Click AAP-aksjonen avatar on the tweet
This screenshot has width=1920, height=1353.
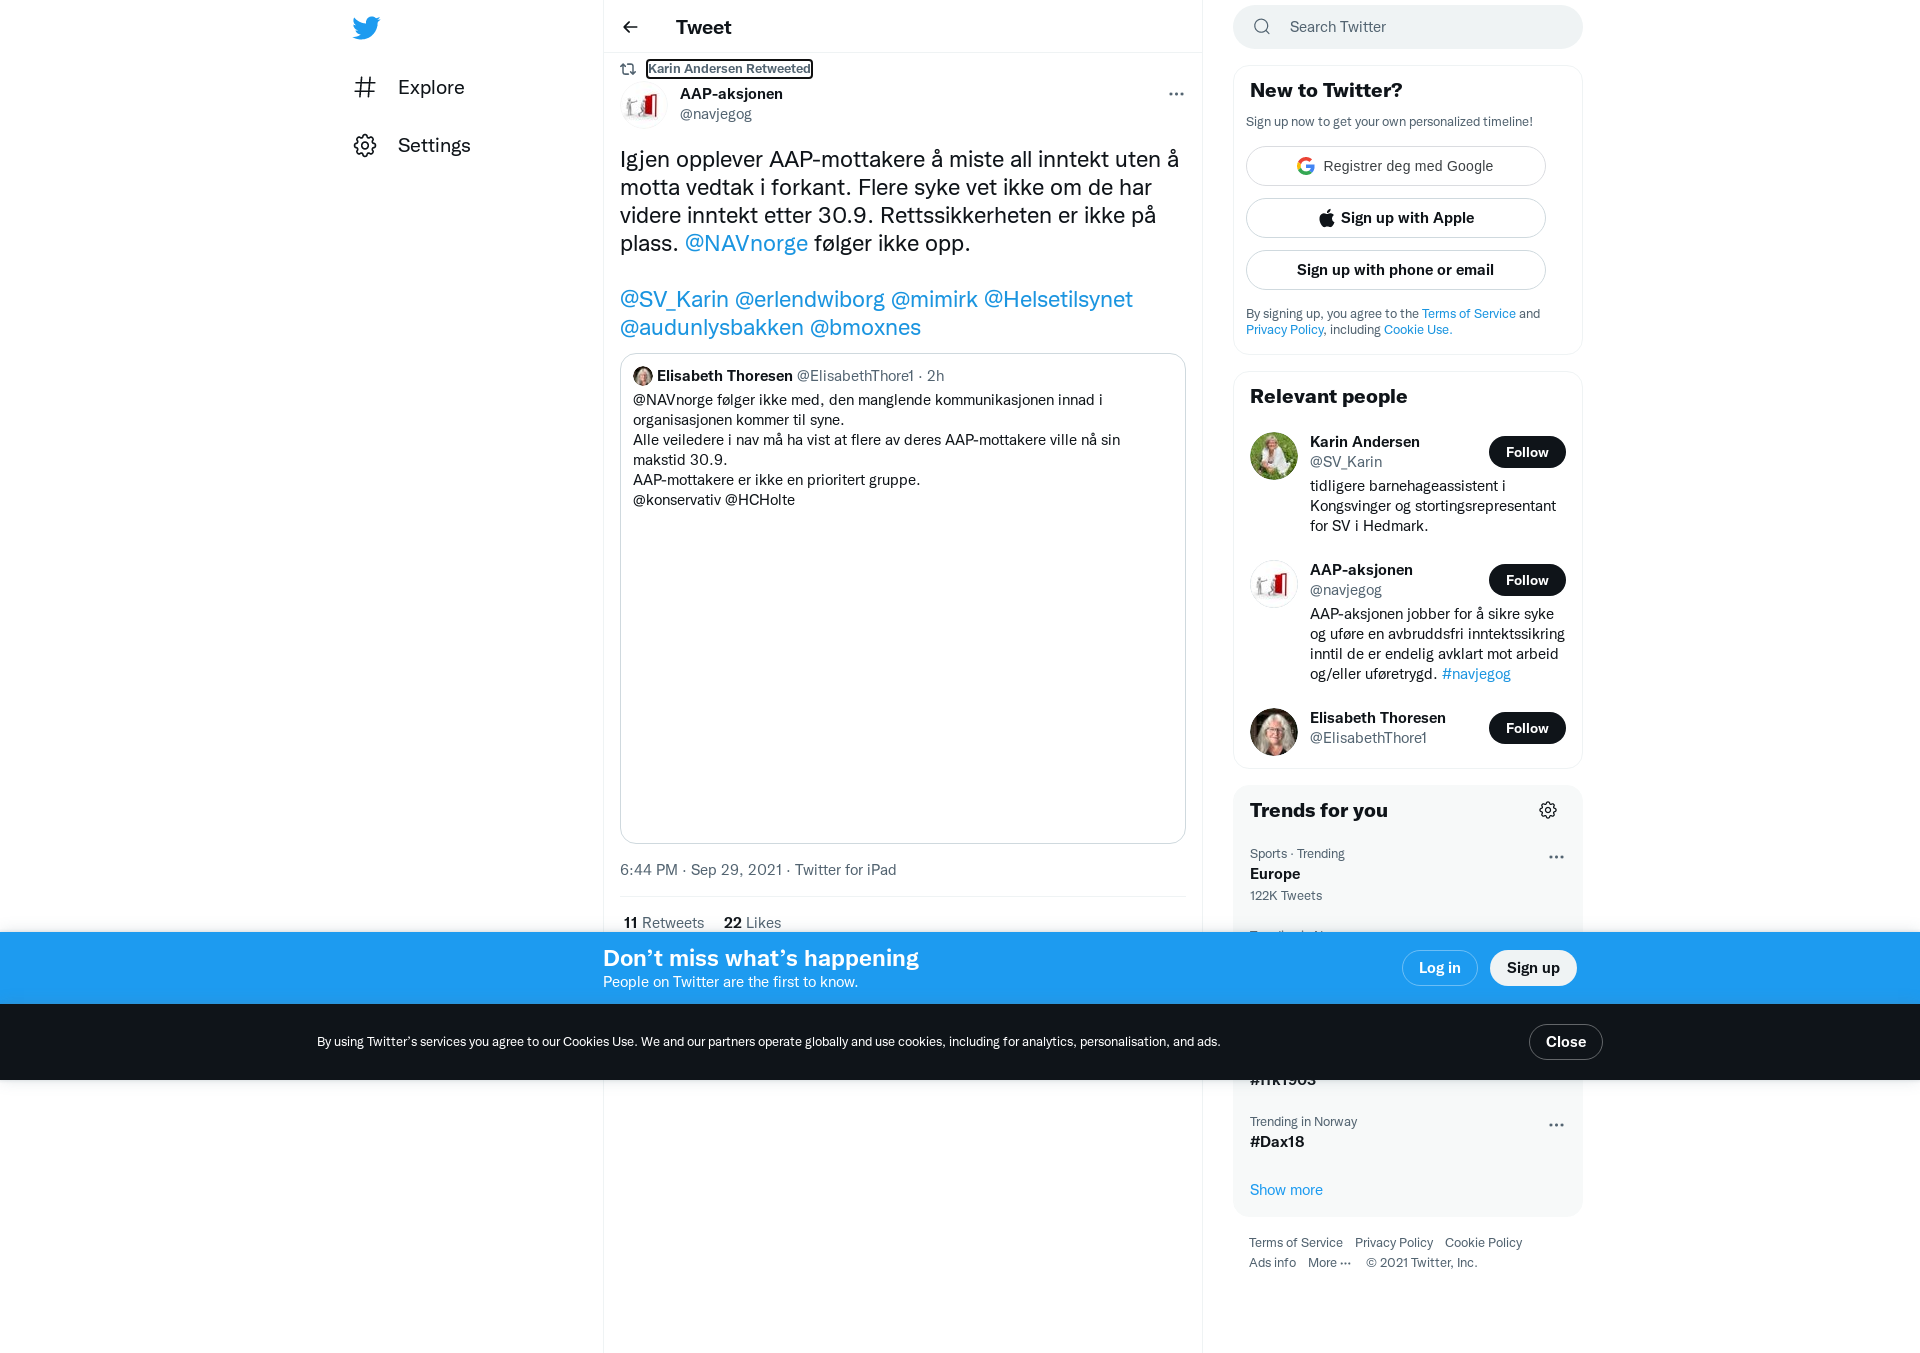tap(643, 104)
